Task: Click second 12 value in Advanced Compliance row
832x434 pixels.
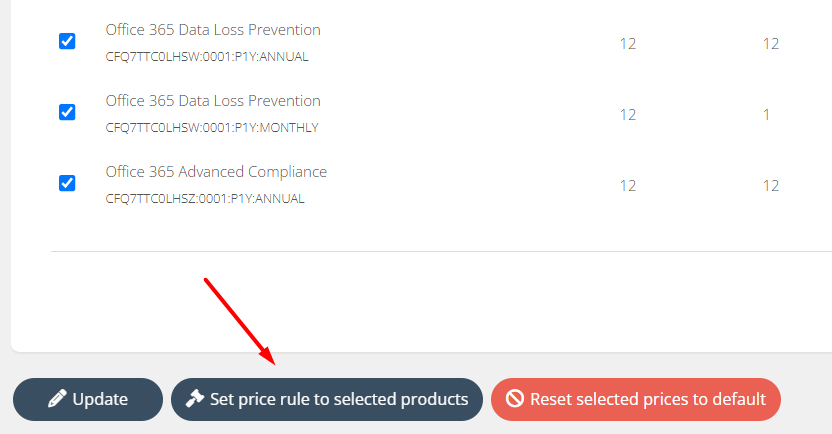Action: pyautogui.click(x=770, y=186)
